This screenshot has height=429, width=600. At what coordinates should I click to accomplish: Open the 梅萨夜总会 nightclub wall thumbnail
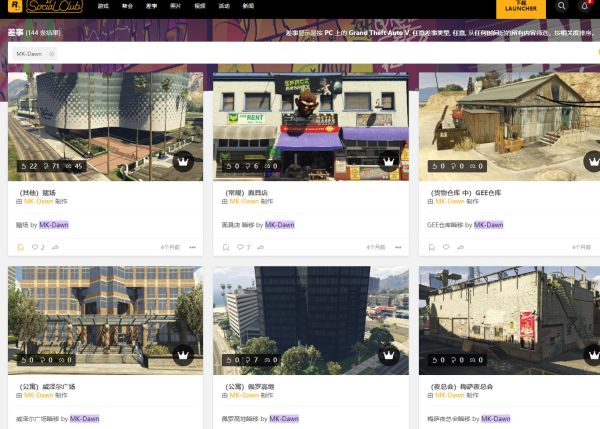509,320
